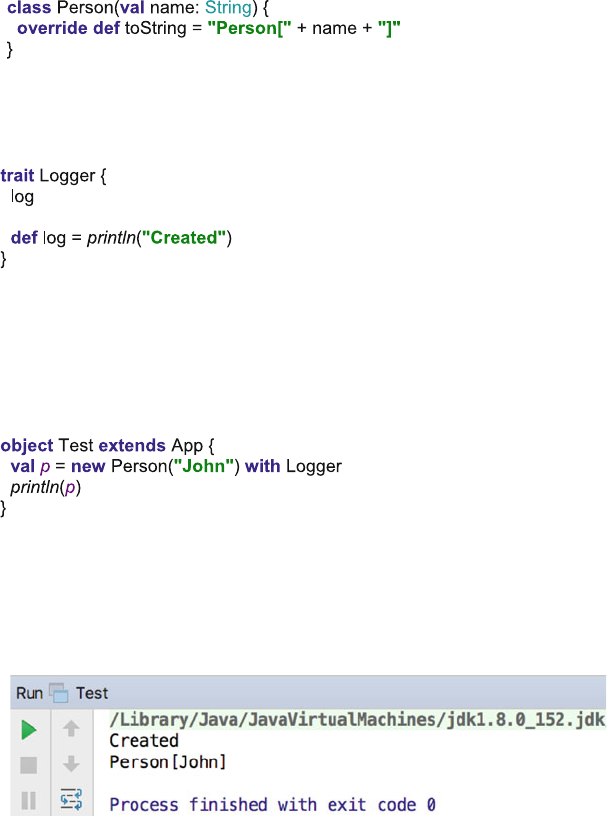Click the "Created" console output line
This screenshot has width=607, height=816.
[144, 741]
